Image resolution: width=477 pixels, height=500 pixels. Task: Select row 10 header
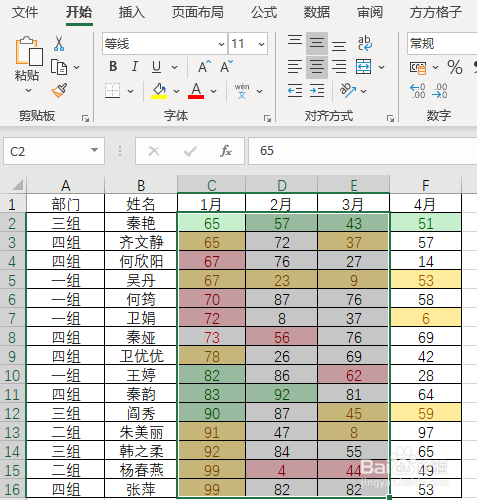click(x=13, y=375)
